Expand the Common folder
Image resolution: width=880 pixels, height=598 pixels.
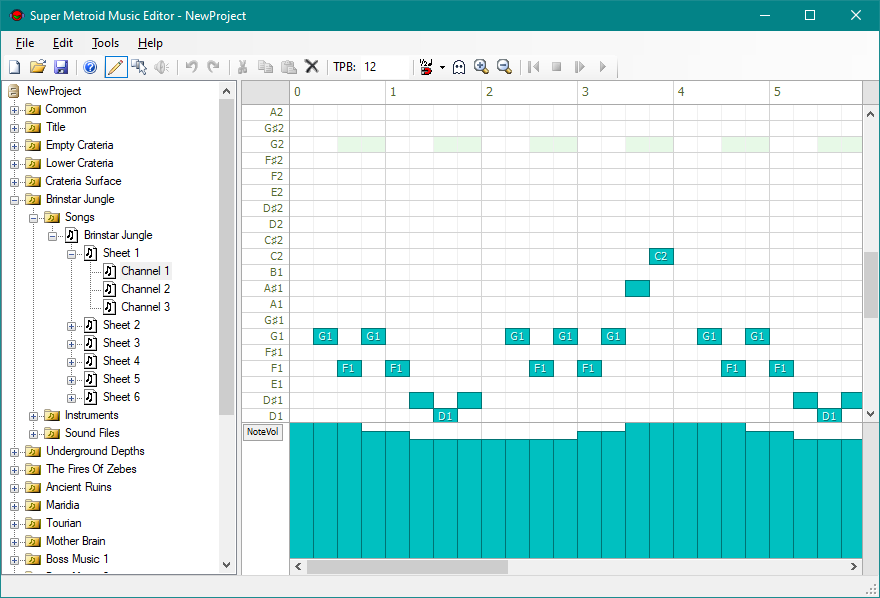(15, 110)
